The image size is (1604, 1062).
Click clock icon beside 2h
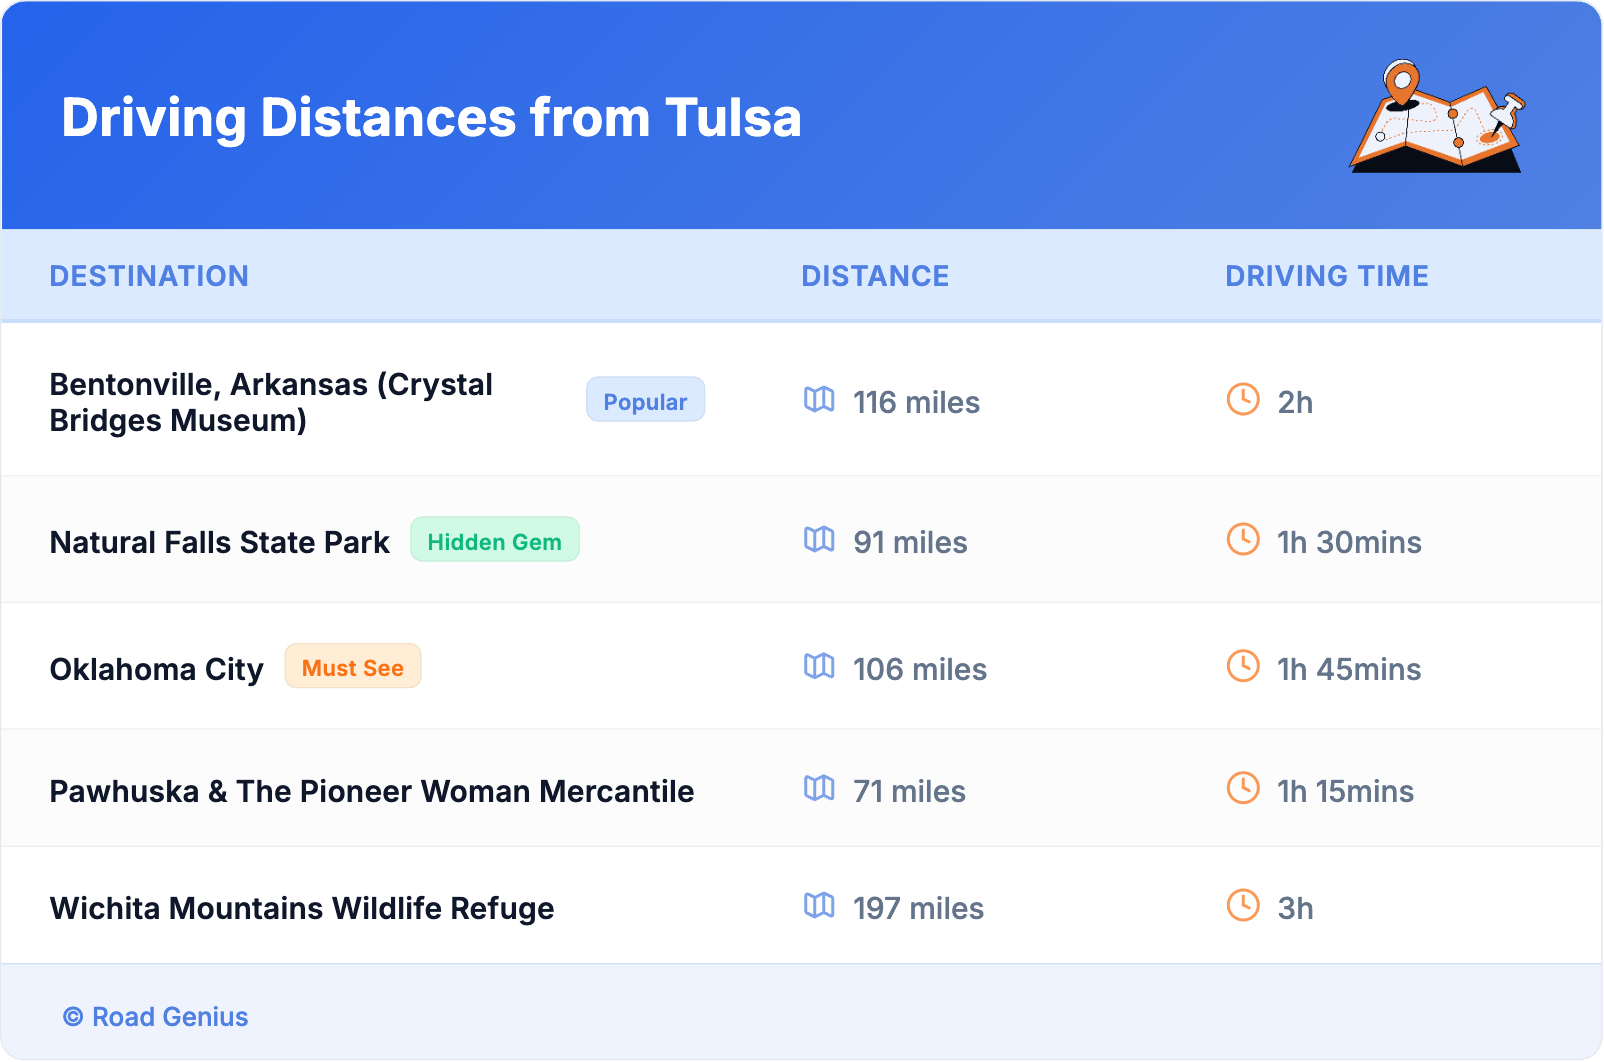pos(1243,400)
